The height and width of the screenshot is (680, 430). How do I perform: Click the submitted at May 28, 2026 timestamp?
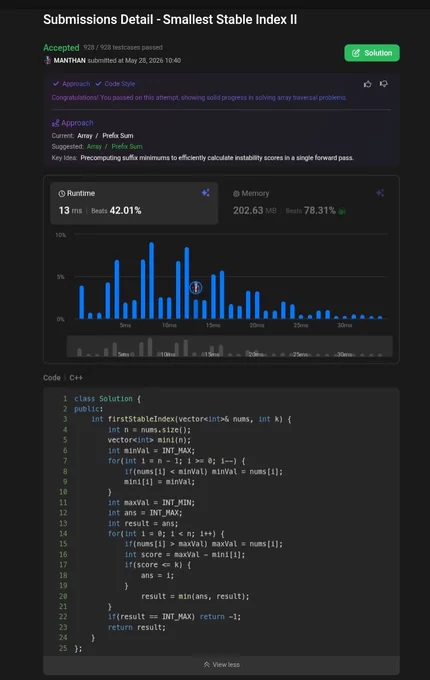pyautogui.click(x=134, y=60)
